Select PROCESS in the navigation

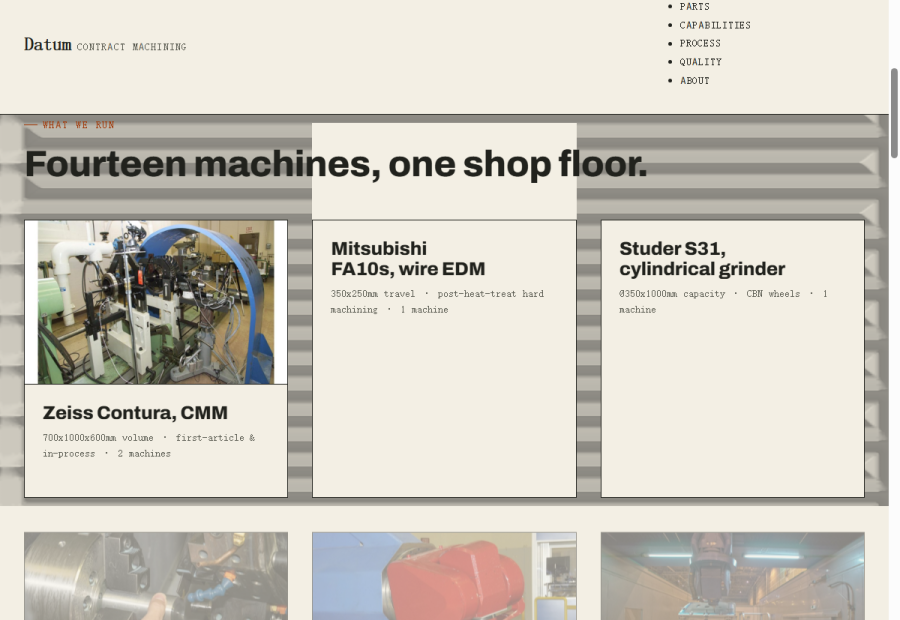[700, 44]
